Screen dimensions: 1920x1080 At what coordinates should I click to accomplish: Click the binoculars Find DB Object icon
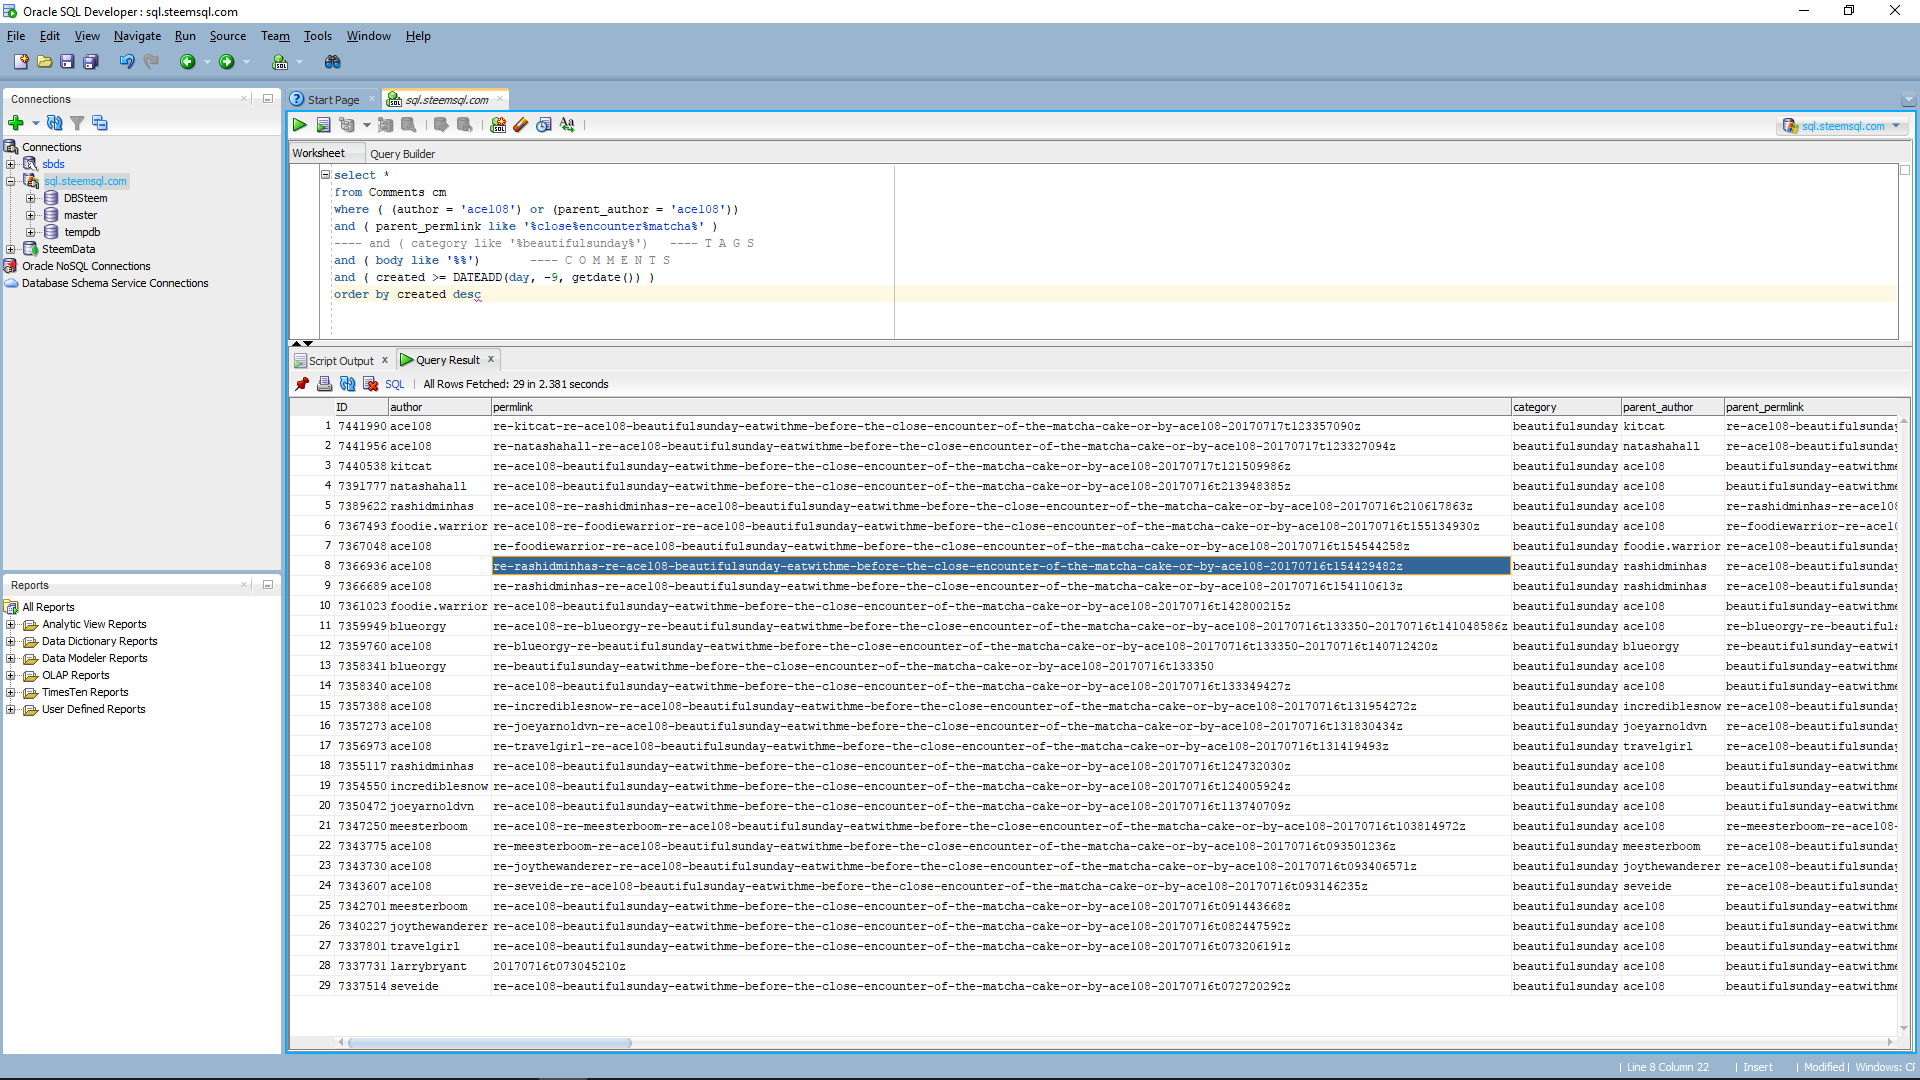coord(333,62)
